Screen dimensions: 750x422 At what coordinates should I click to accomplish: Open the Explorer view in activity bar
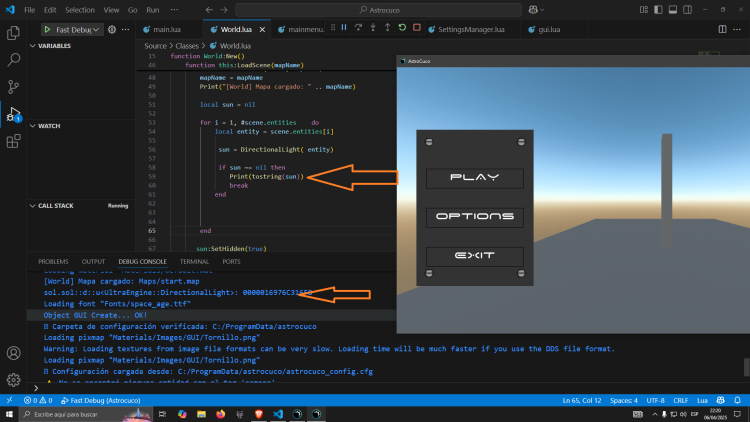[14, 32]
